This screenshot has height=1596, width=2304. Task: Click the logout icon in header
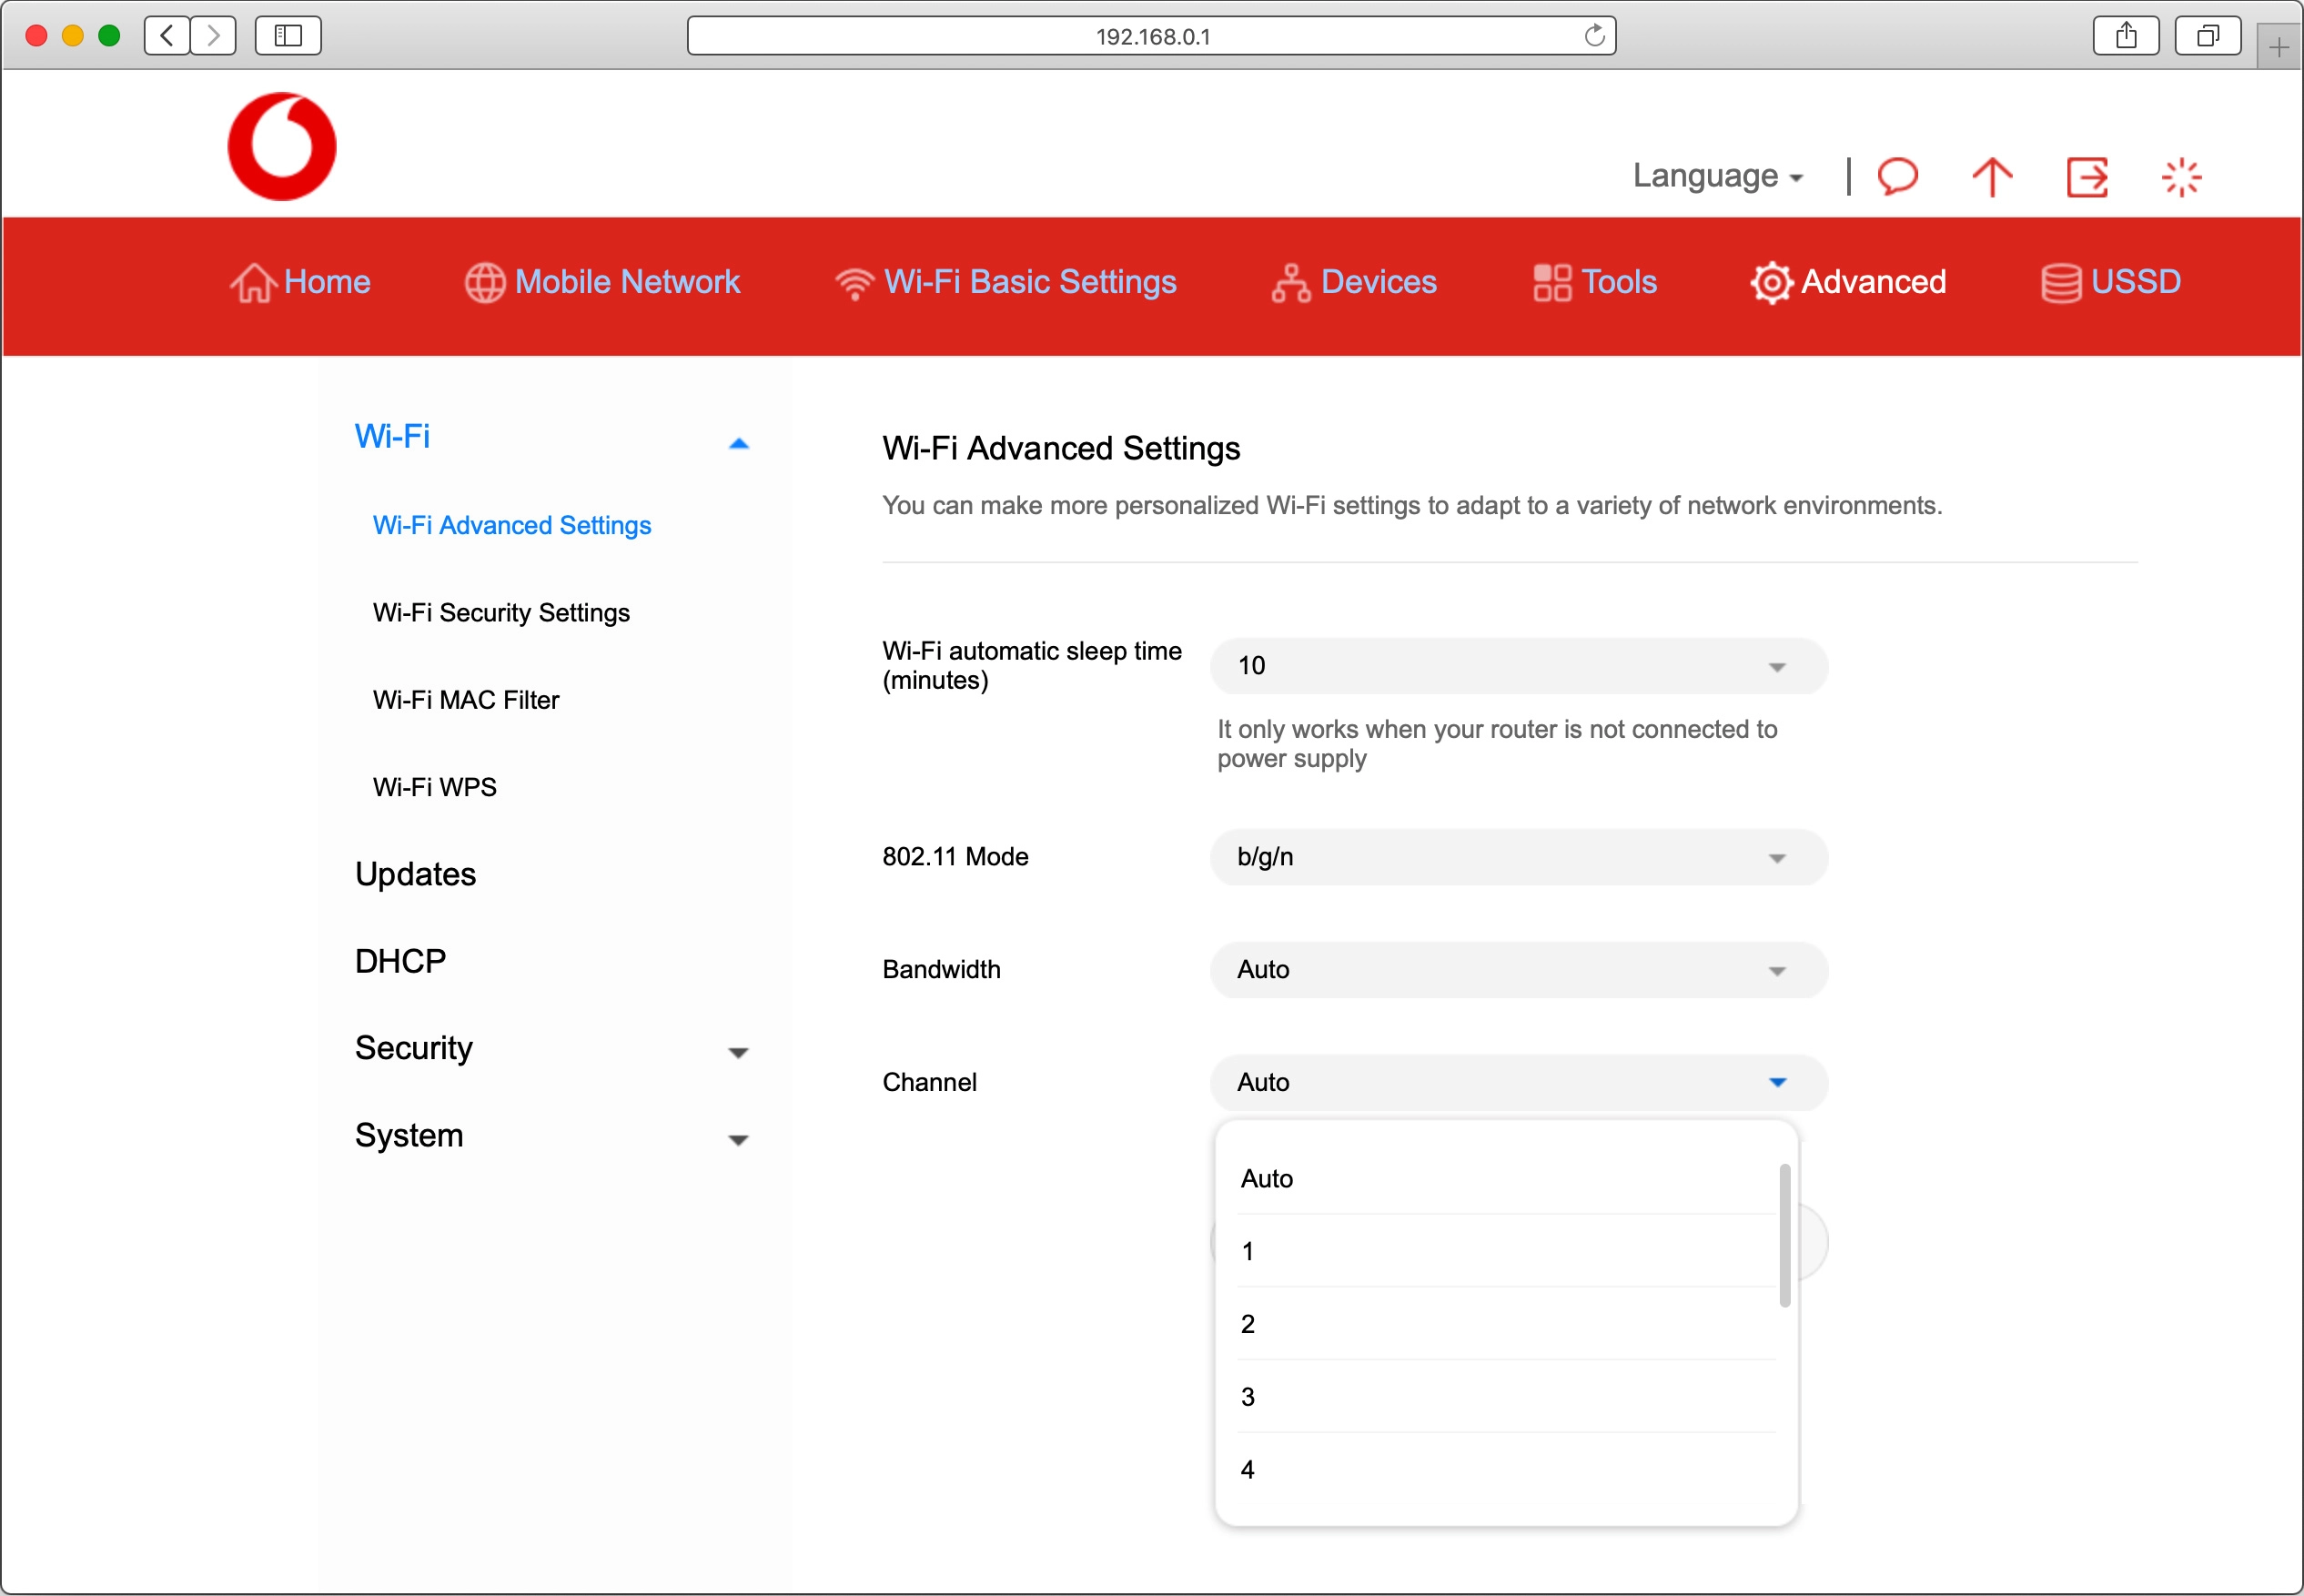[x=2087, y=177]
